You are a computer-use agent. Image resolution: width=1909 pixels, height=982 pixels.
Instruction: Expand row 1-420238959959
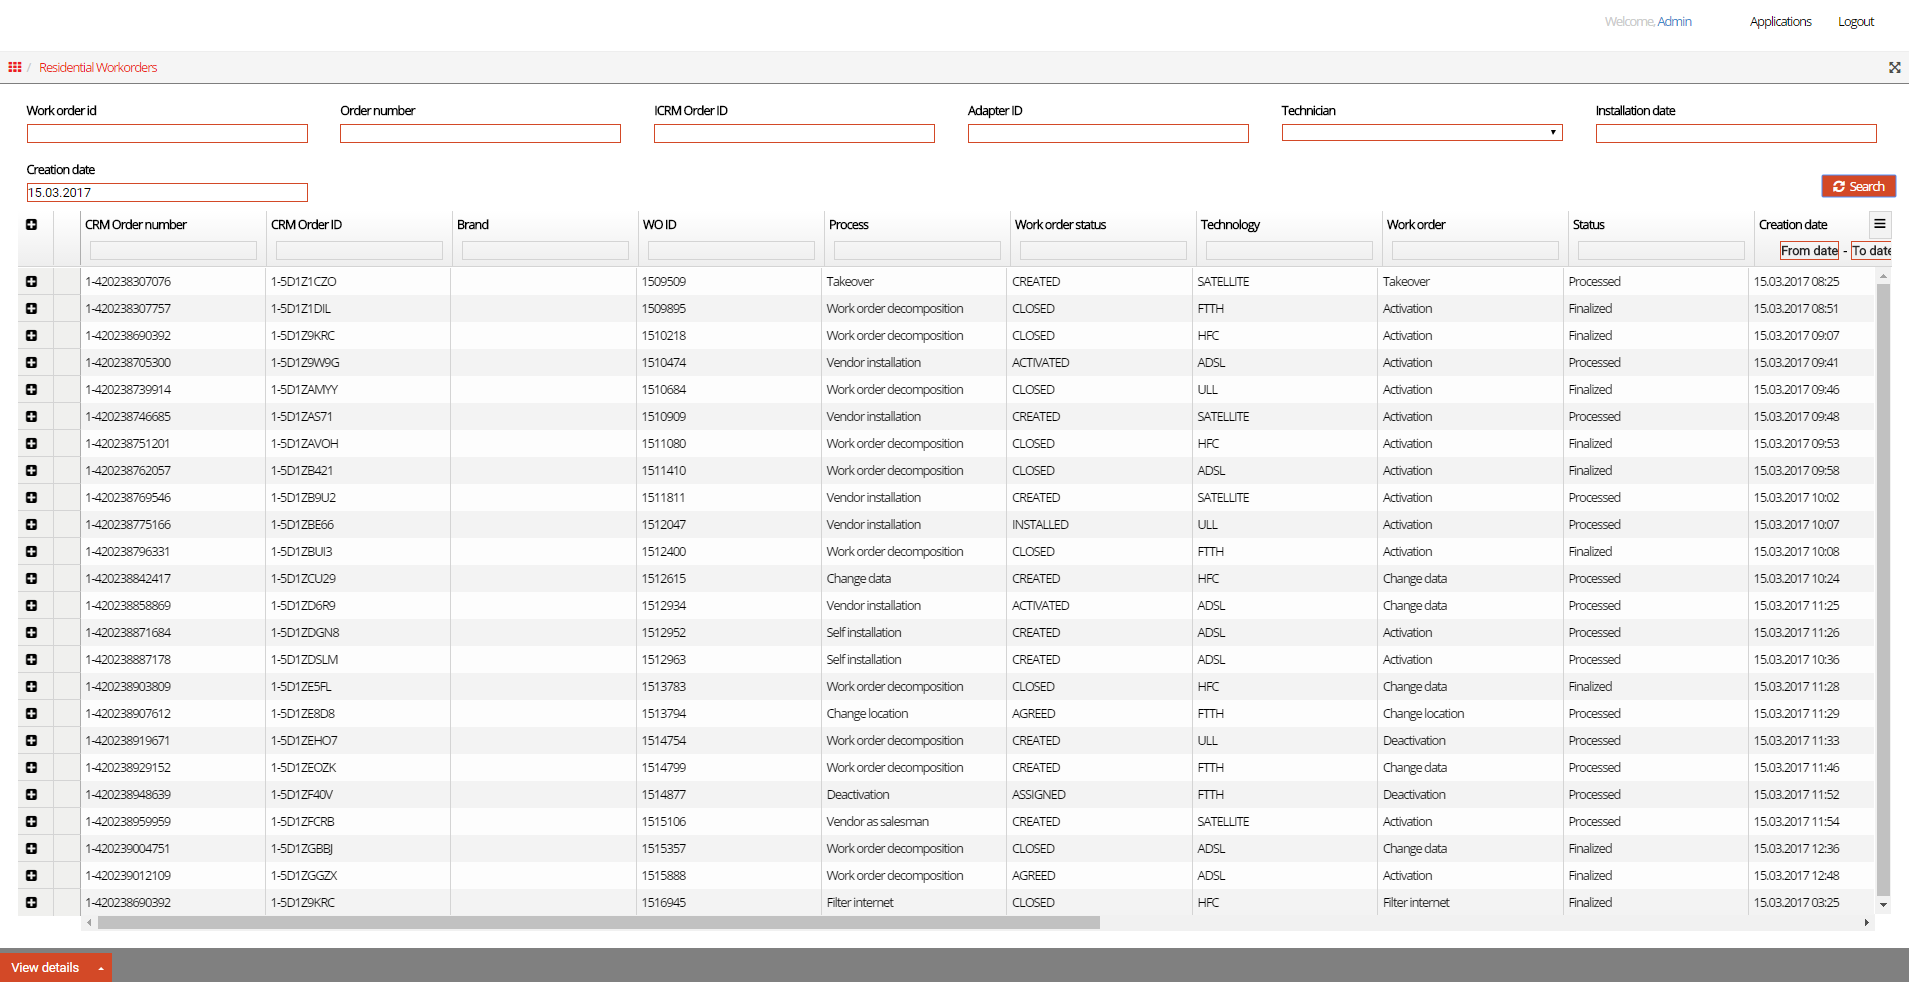pos(32,822)
